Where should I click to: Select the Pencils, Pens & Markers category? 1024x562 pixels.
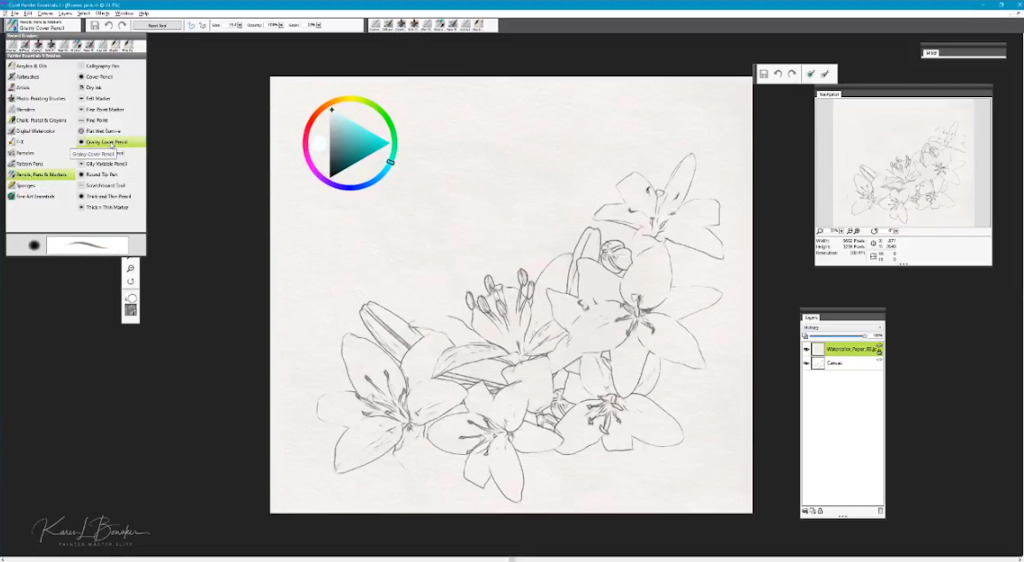[x=40, y=175]
